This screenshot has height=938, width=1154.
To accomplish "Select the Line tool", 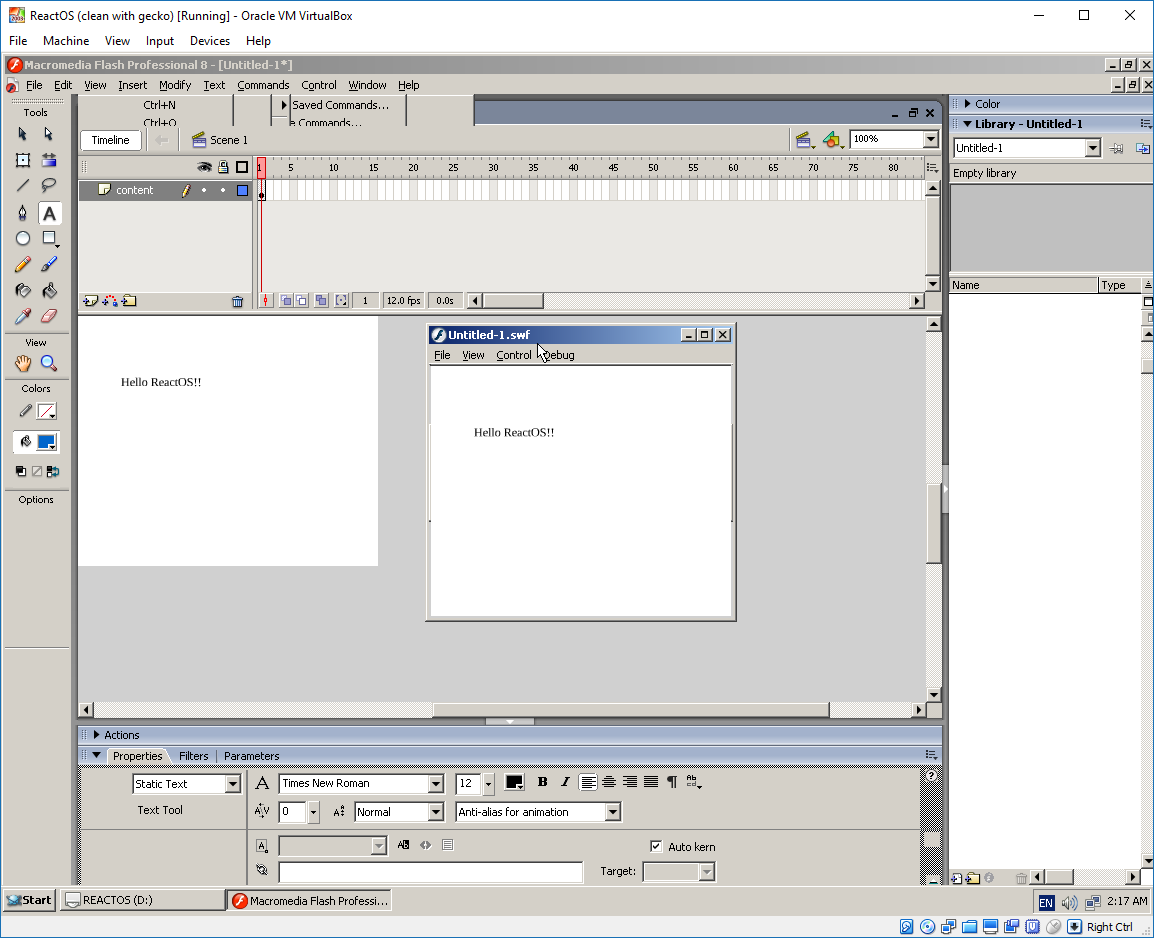I will click(23, 185).
